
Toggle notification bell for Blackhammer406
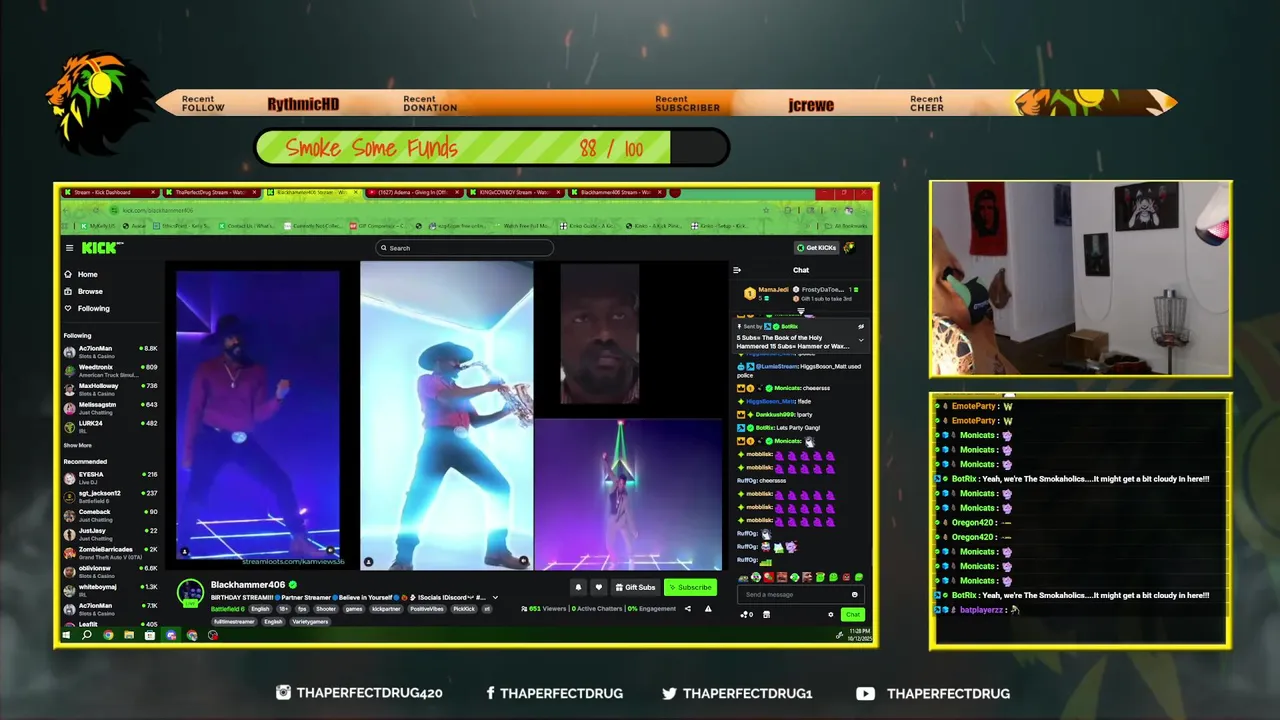click(579, 587)
